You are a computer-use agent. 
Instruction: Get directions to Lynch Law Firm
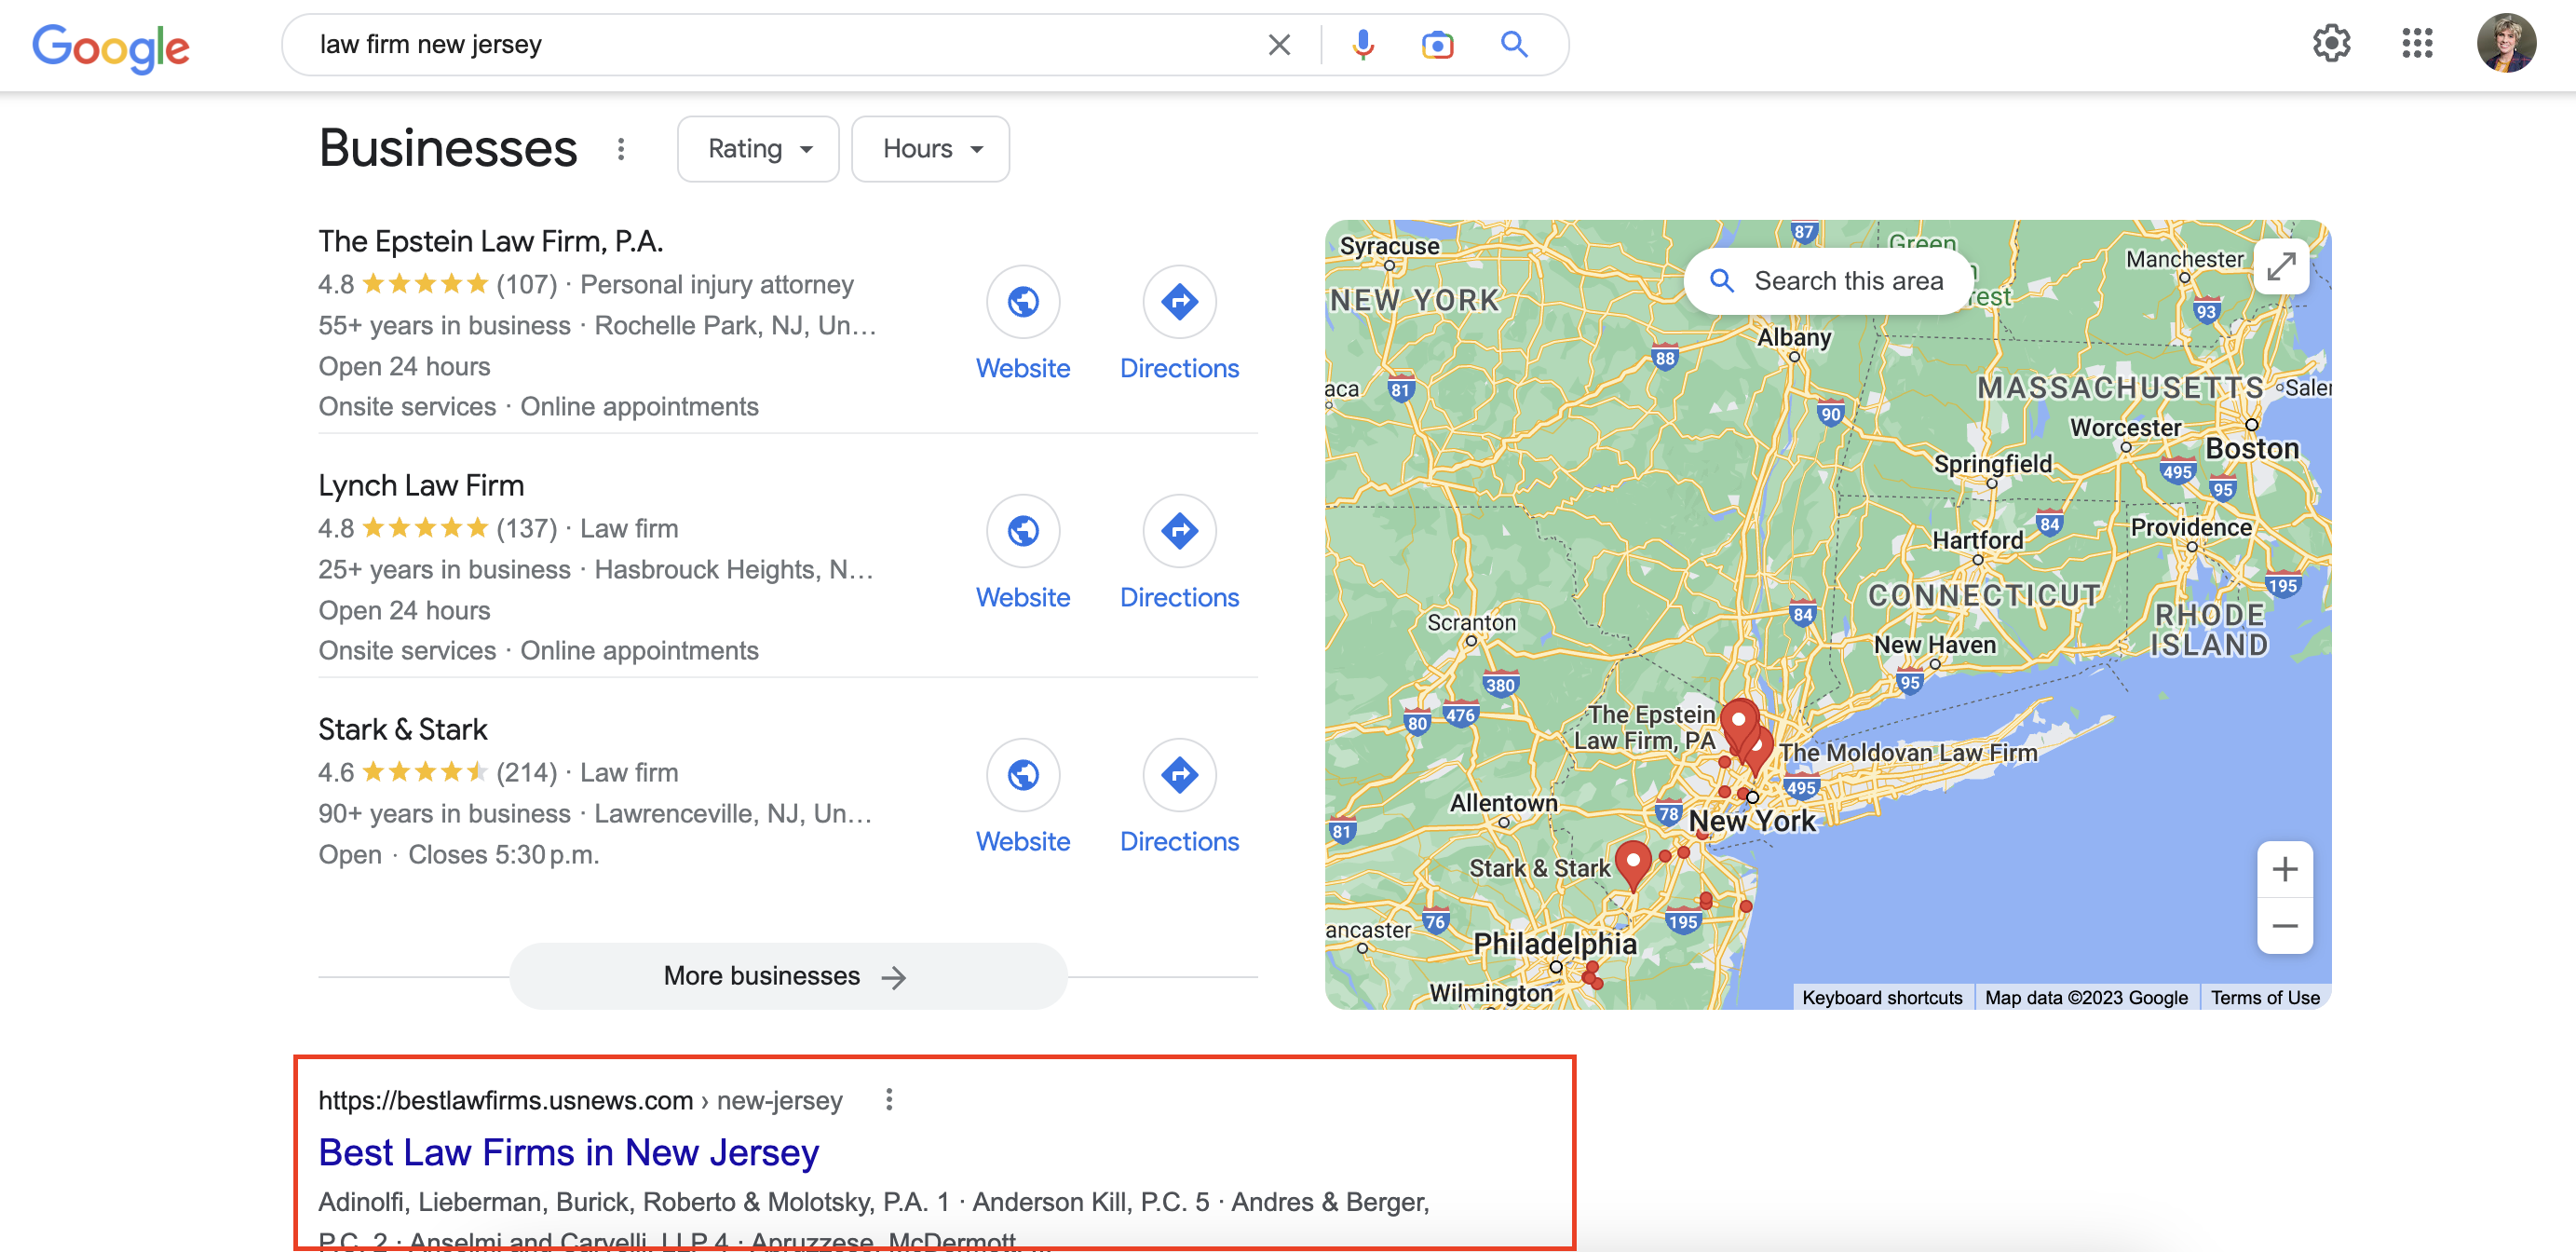(1179, 531)
